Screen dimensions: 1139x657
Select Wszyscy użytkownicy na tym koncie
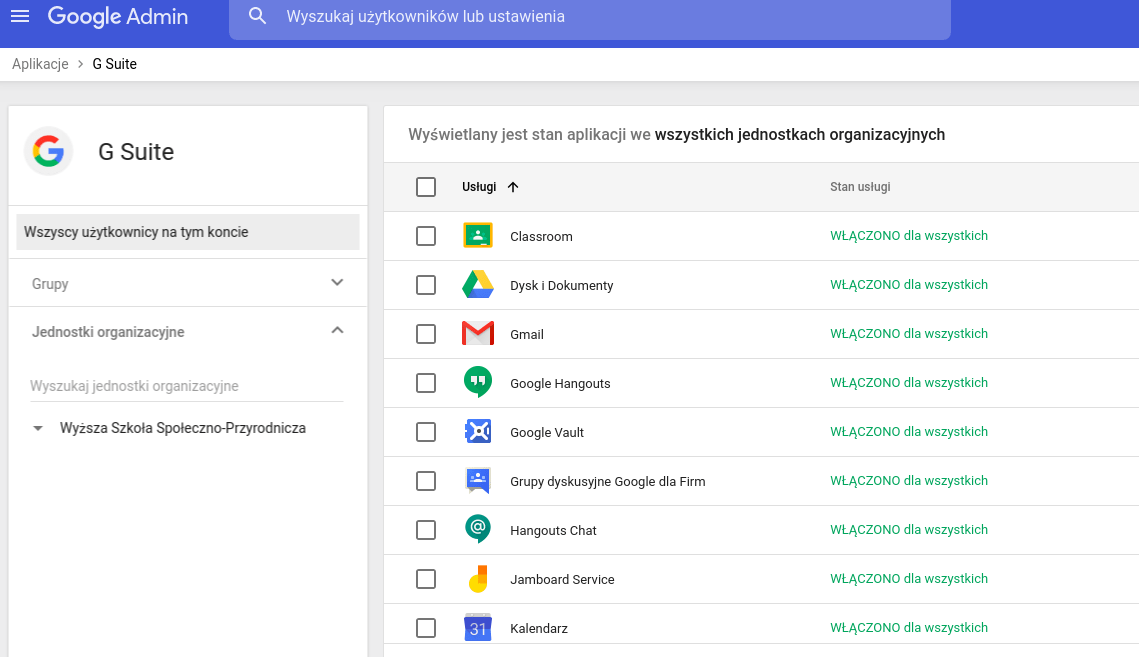(x=188, y=232)
